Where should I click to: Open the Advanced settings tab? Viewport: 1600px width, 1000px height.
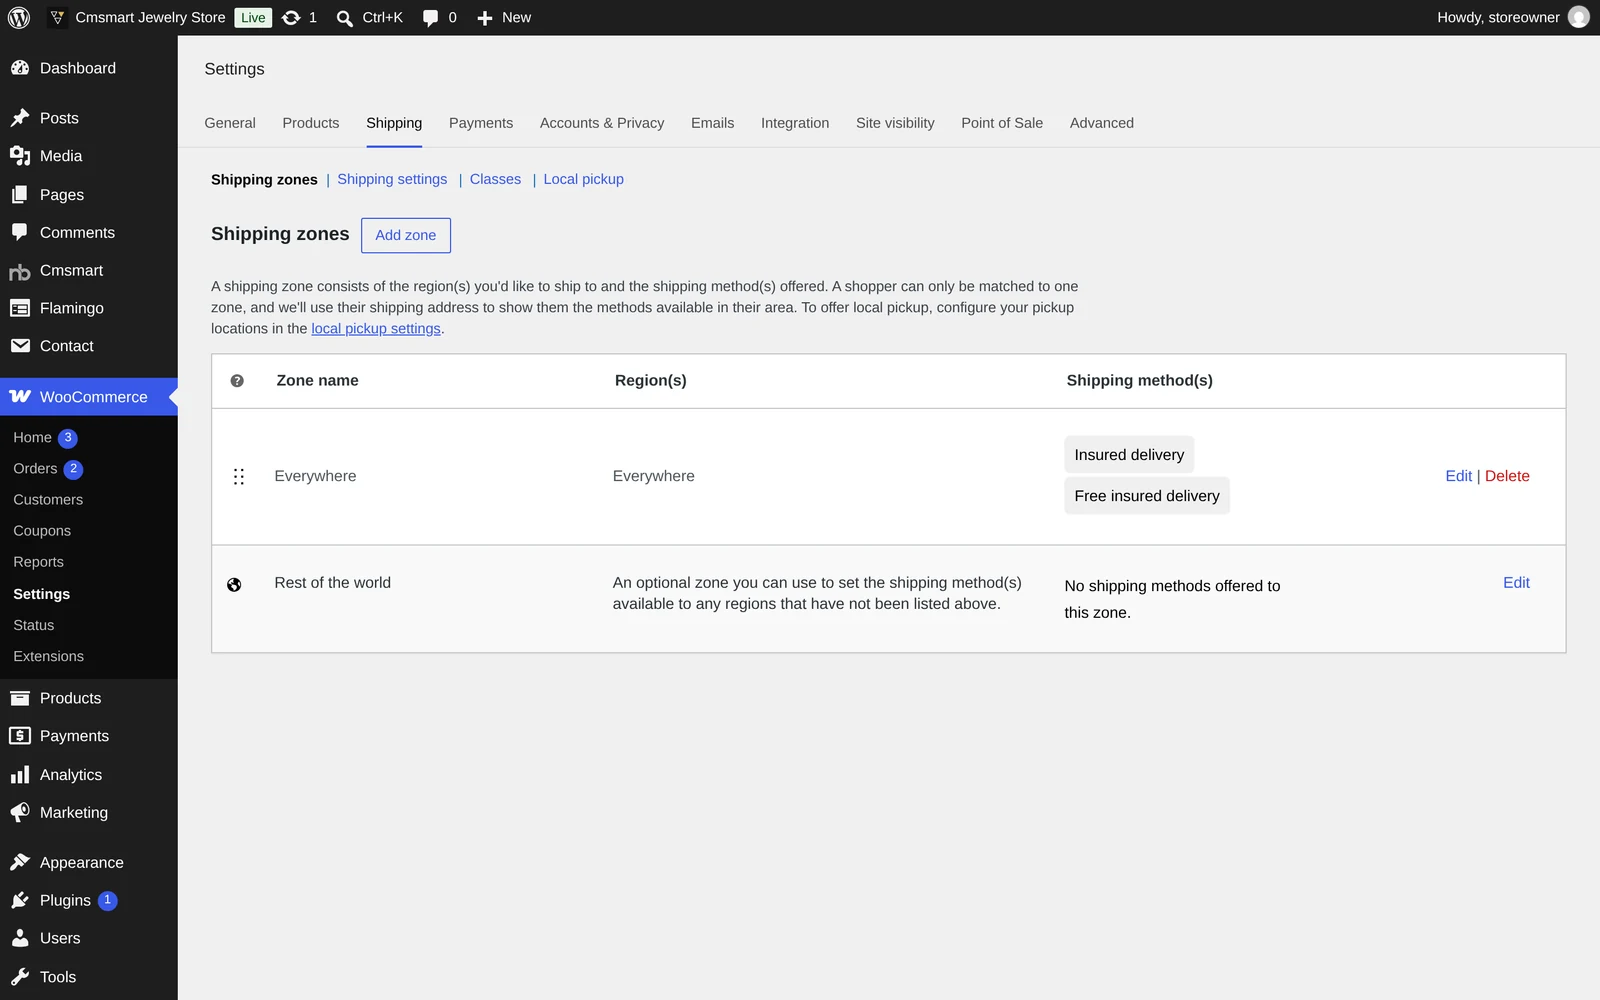point(1102,123)
